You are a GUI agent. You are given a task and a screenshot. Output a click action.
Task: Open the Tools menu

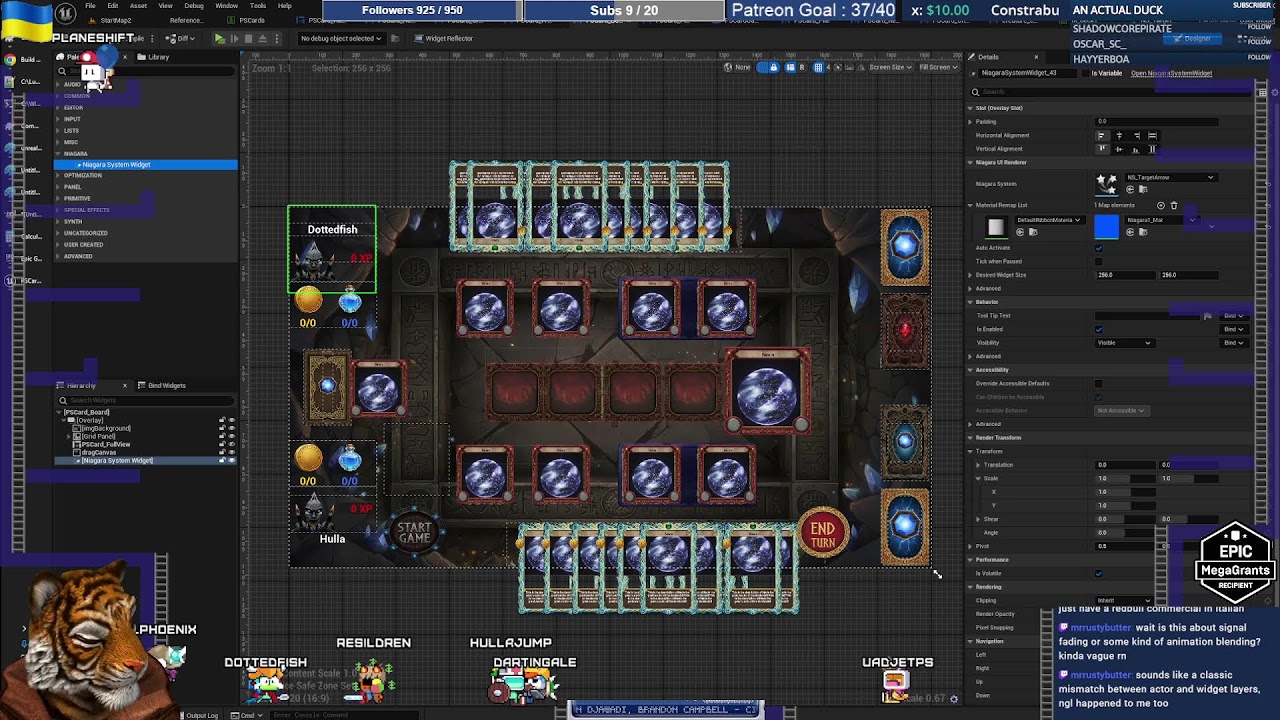pos(258,6)
